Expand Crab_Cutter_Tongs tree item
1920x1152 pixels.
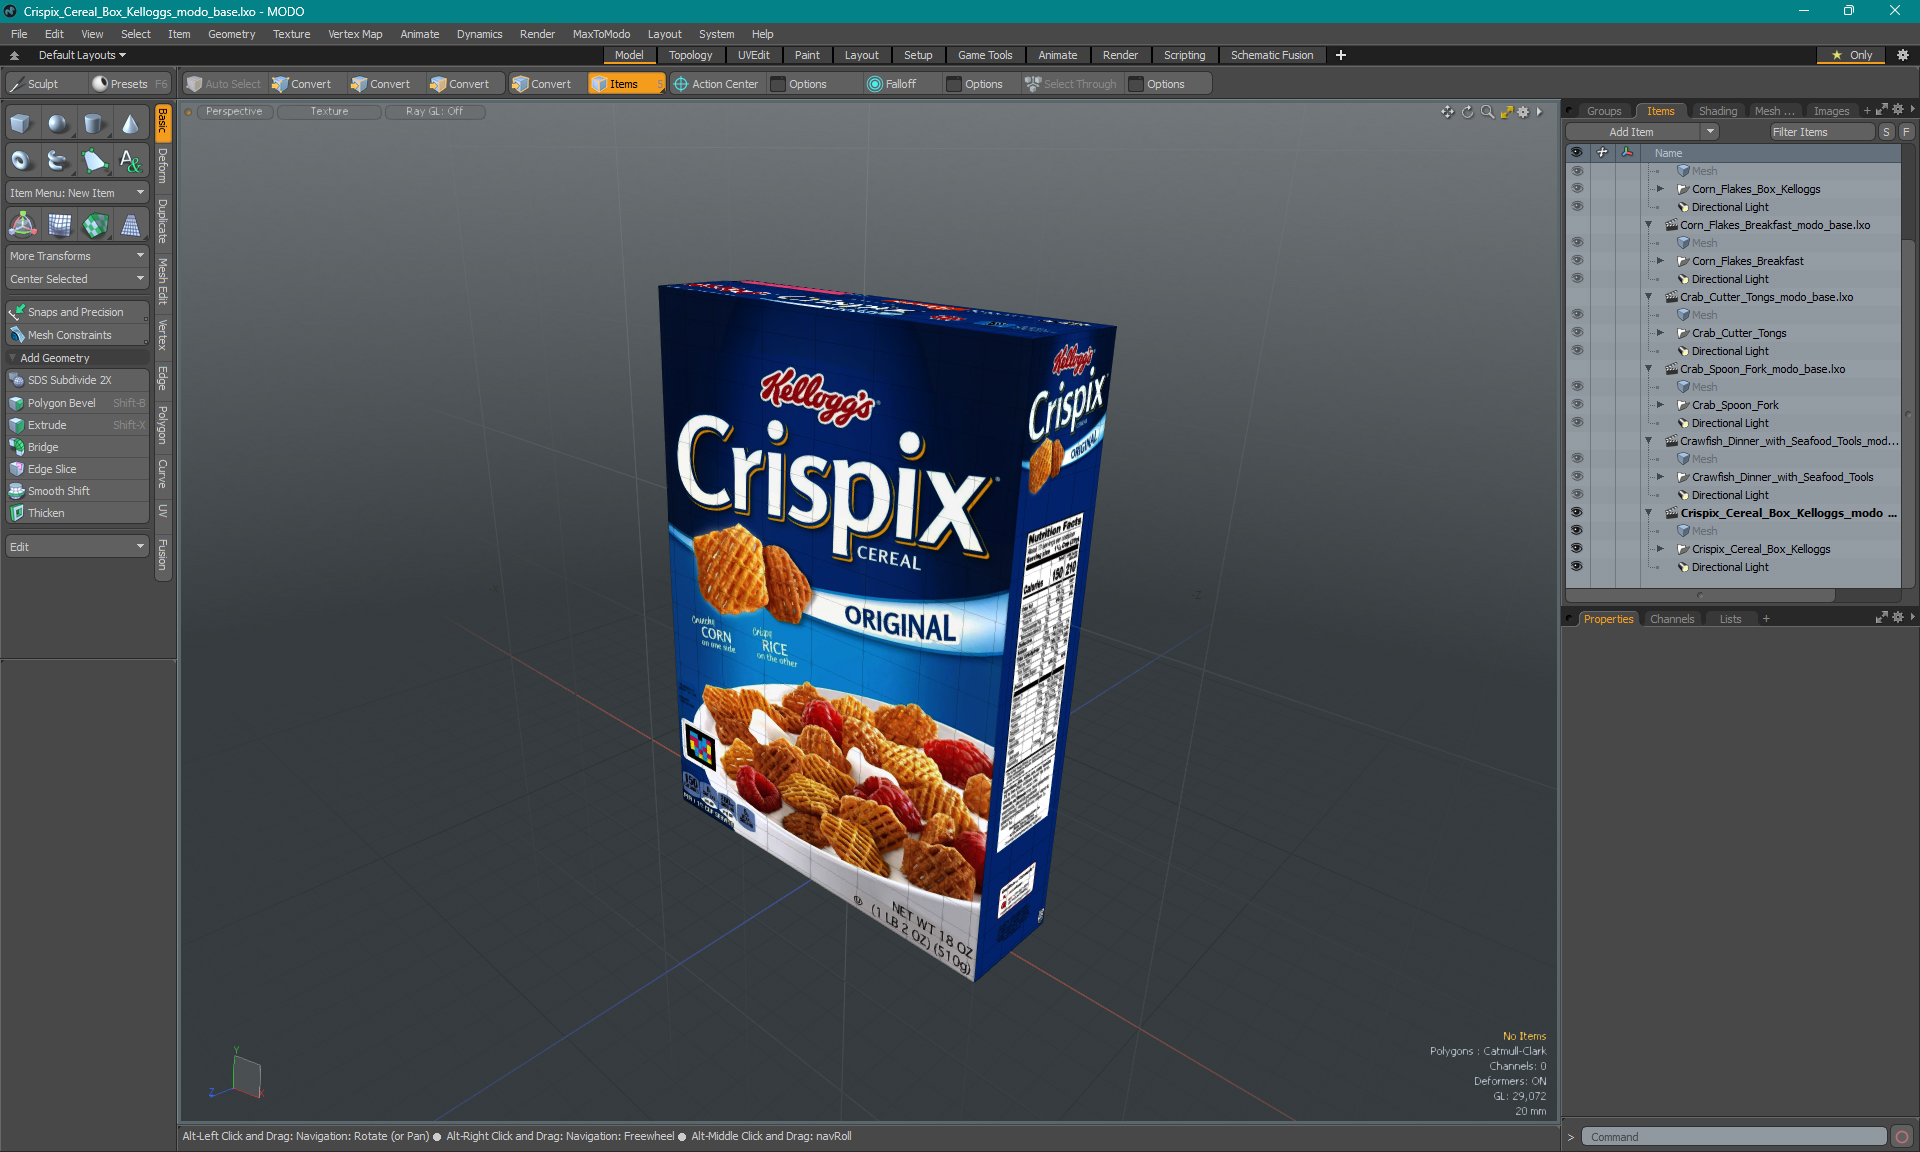pyautogui.click(x=1660, y=333)
